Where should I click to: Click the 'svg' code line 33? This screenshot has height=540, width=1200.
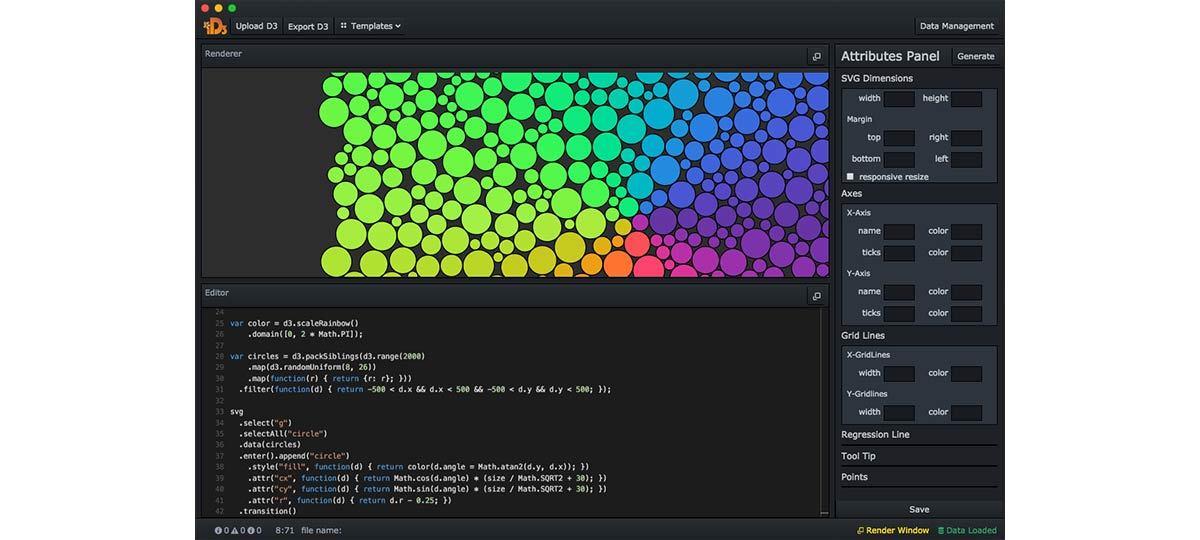tap(236, 411)
